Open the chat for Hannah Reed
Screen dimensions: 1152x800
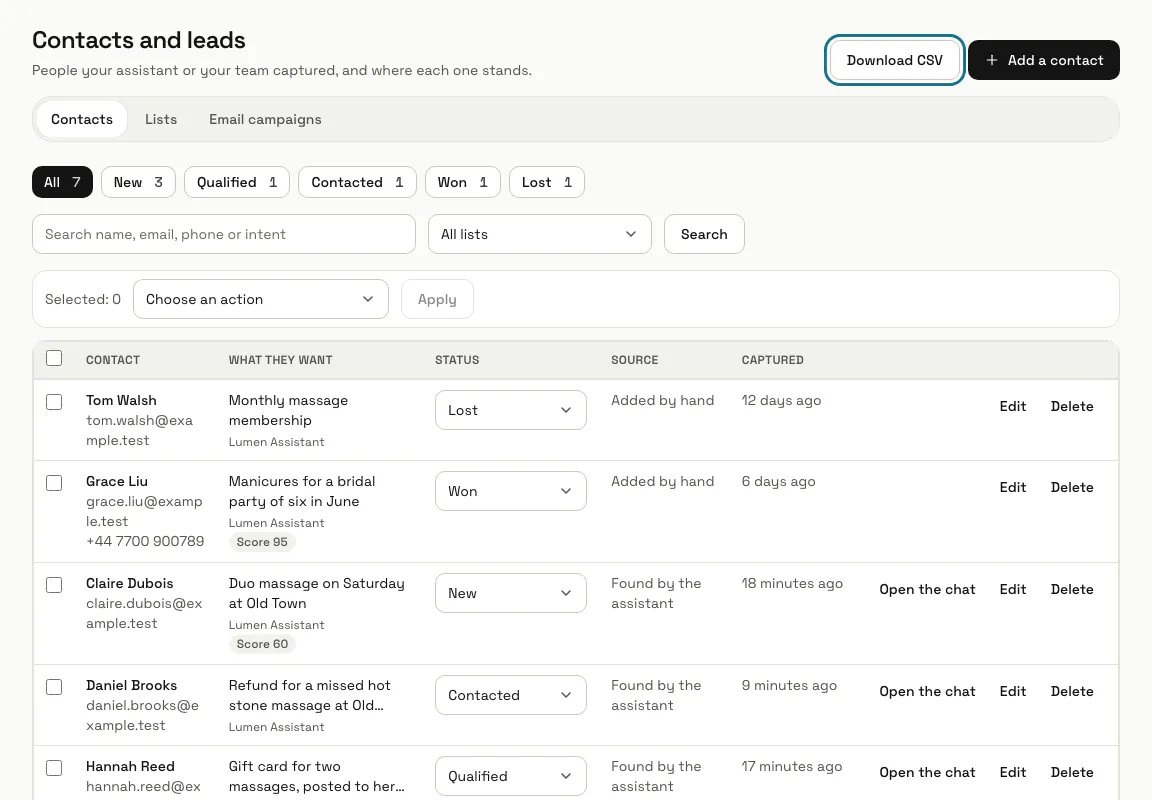927,772
